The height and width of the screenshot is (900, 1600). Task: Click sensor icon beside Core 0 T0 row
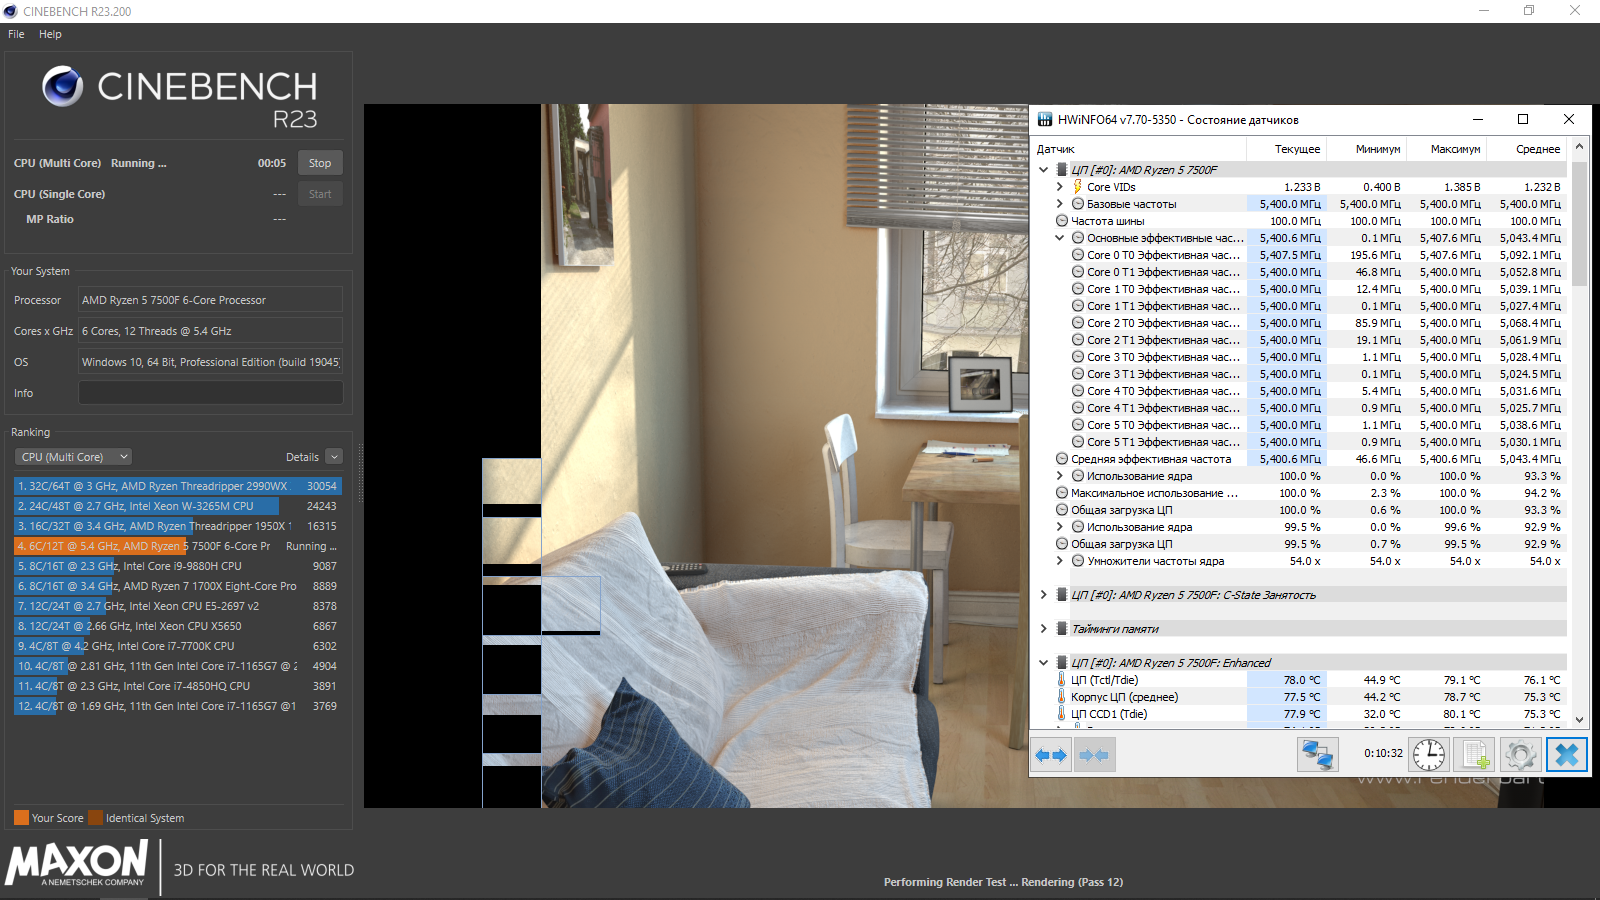(1078, 255)
